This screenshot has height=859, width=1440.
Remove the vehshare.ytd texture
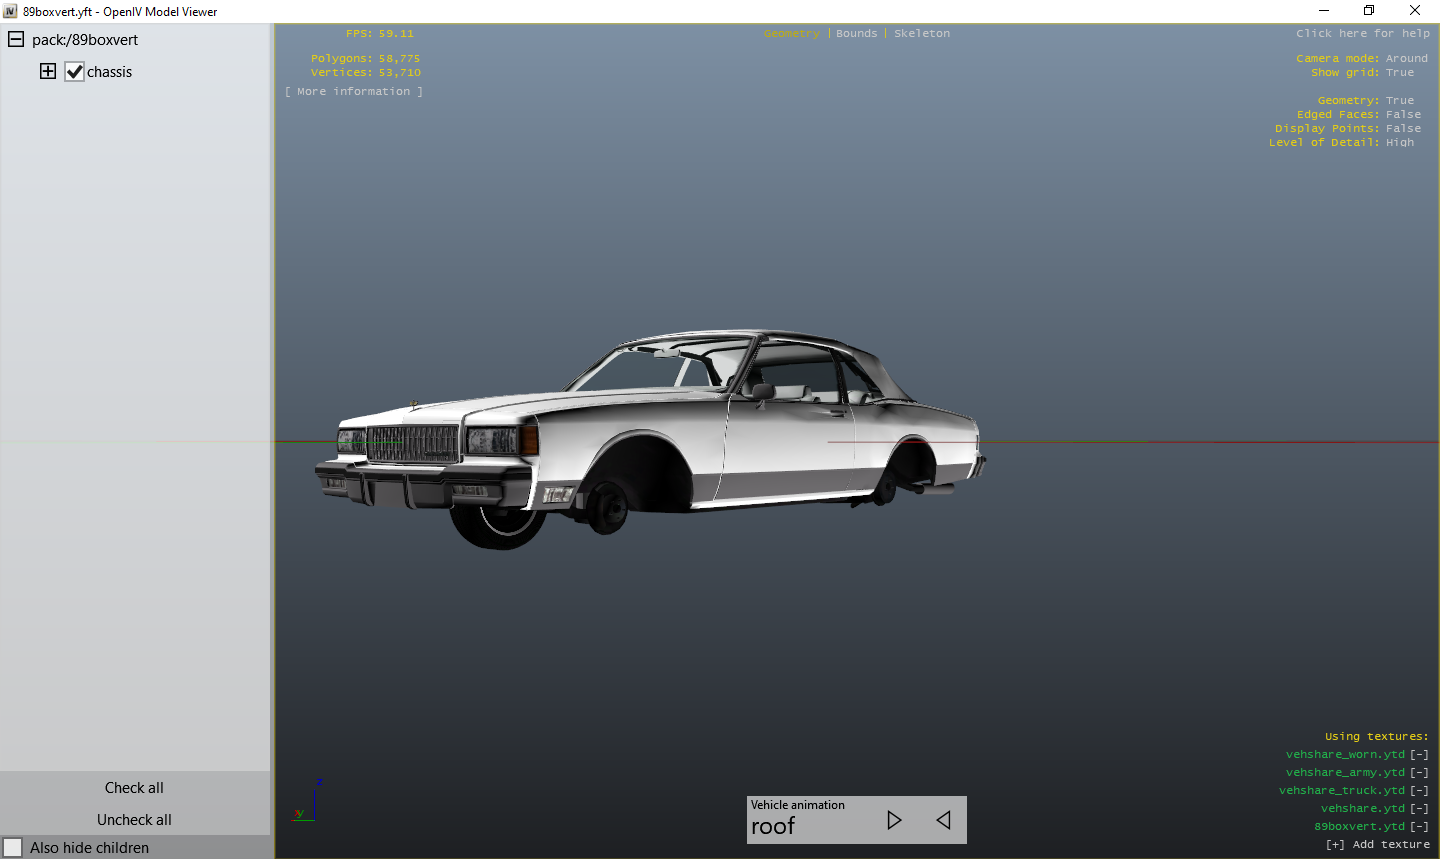pyautogui.click(x=1419, y=809)
